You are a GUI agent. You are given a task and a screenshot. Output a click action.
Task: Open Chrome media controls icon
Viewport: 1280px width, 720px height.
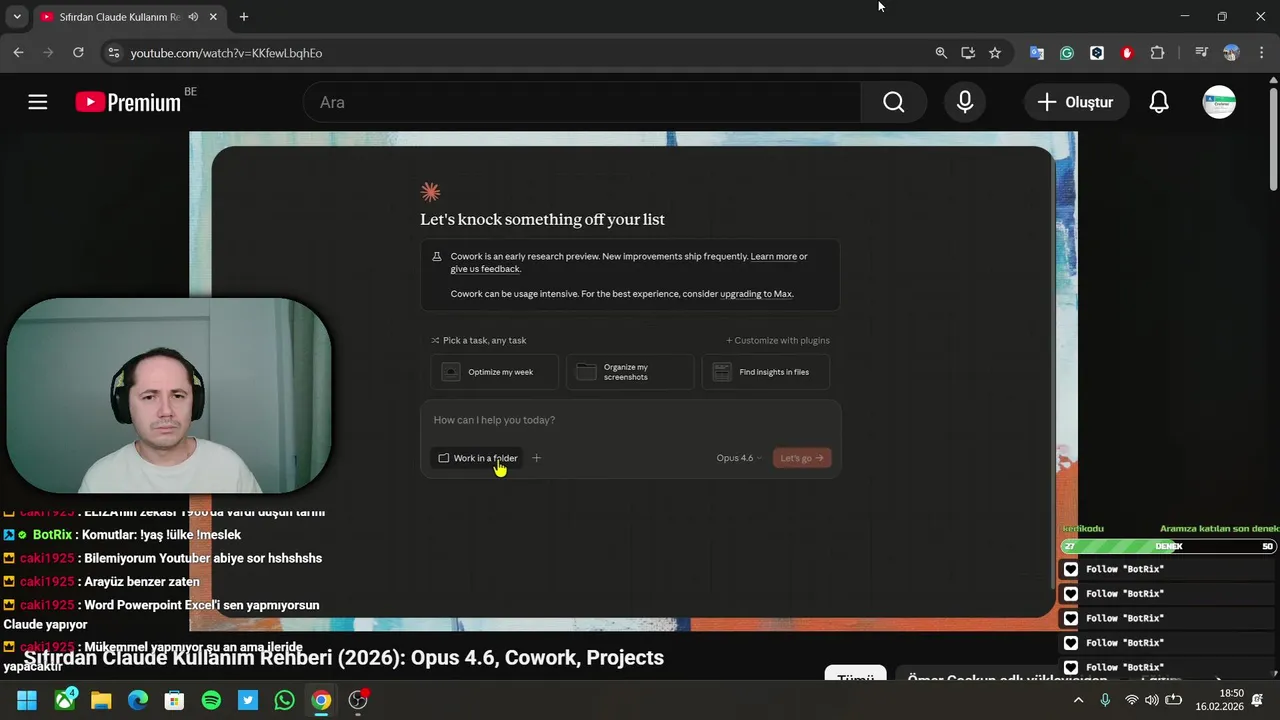(1201, 53)
